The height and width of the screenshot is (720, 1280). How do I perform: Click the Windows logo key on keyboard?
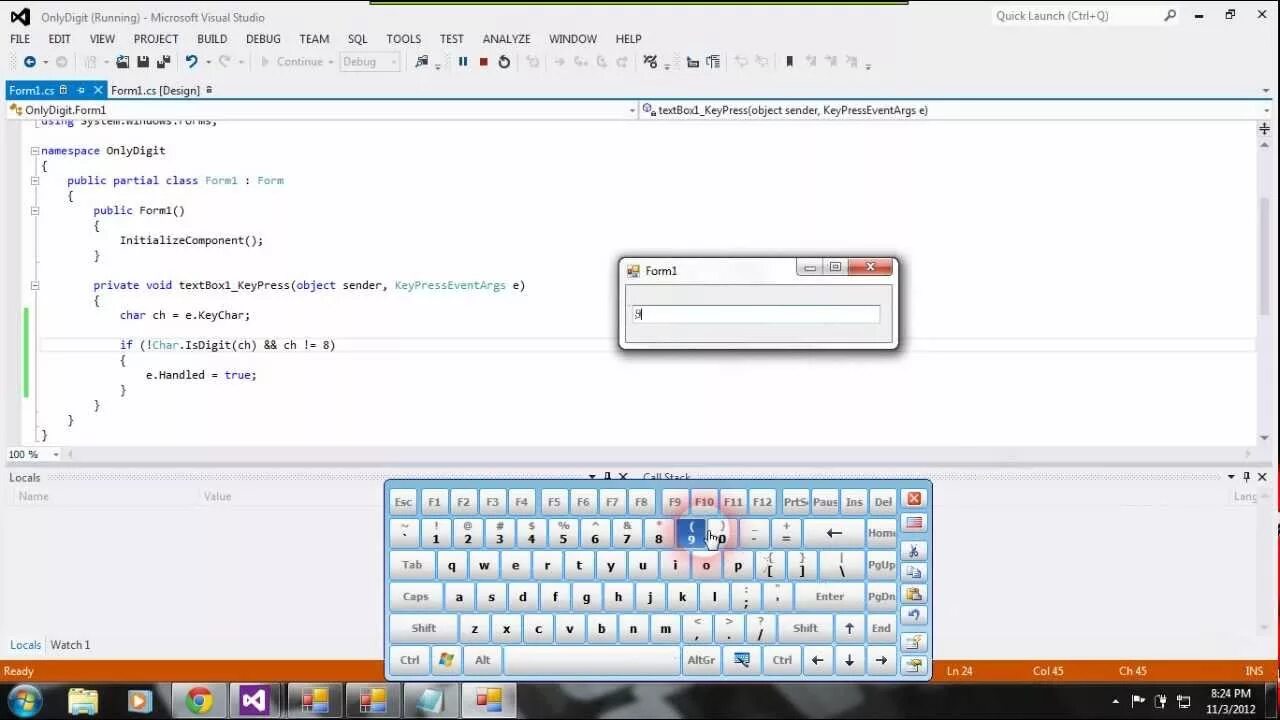(x=447, y=660)
